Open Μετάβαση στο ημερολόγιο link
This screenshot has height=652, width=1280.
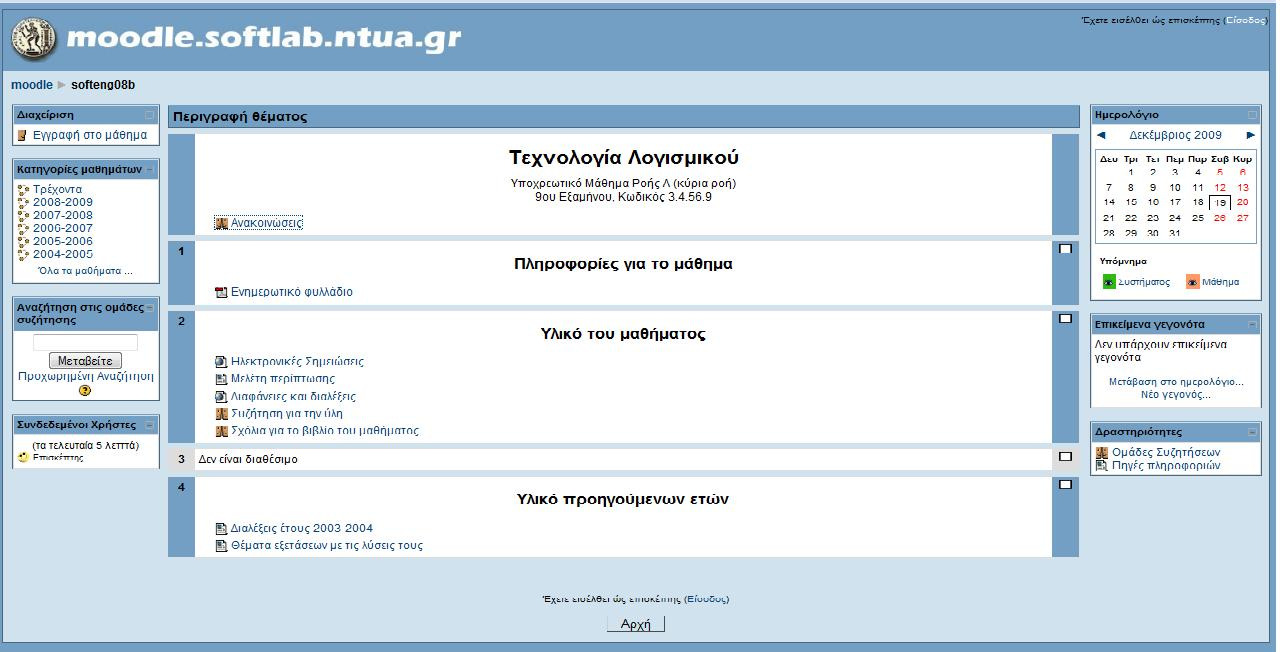click(1176, 382)
